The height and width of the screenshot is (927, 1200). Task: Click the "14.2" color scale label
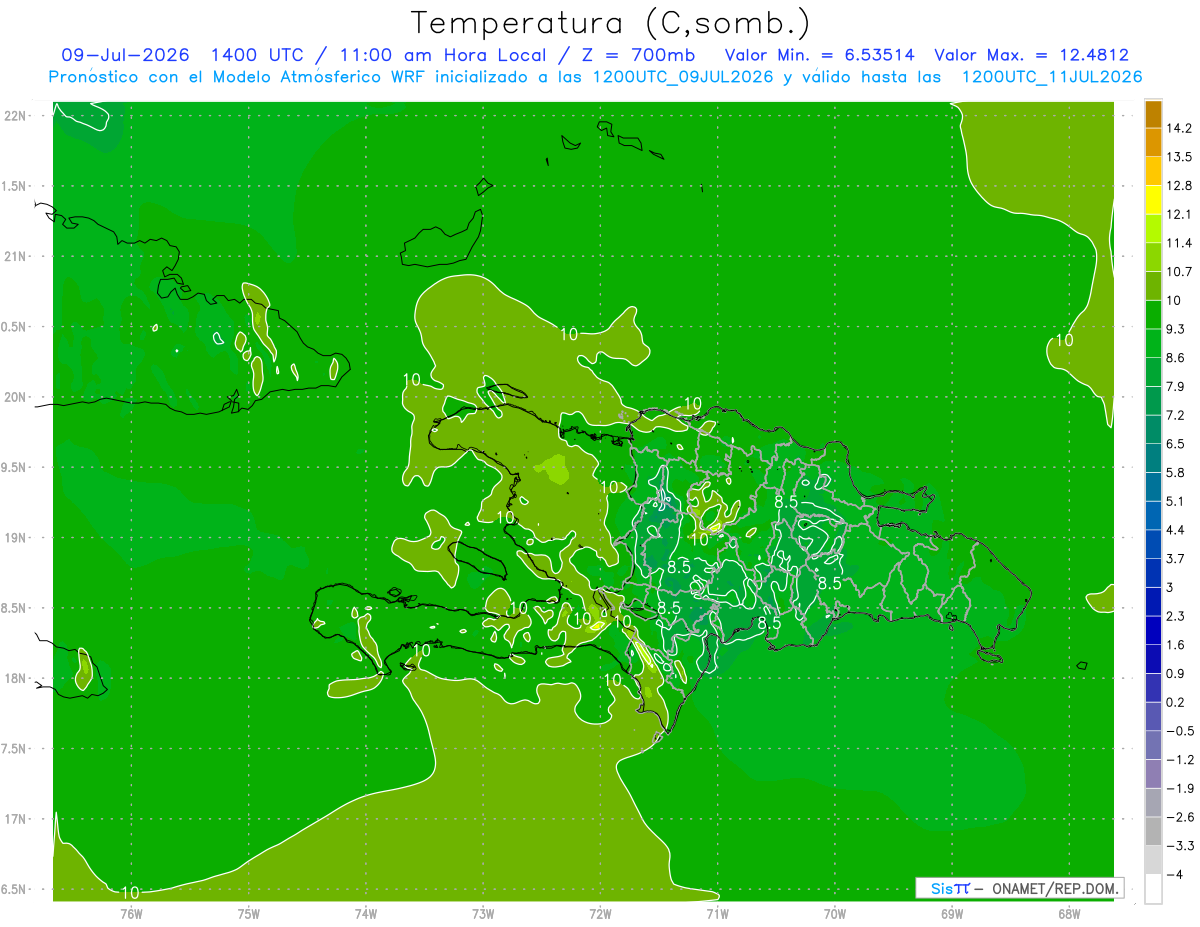(x=1179, y=128)
